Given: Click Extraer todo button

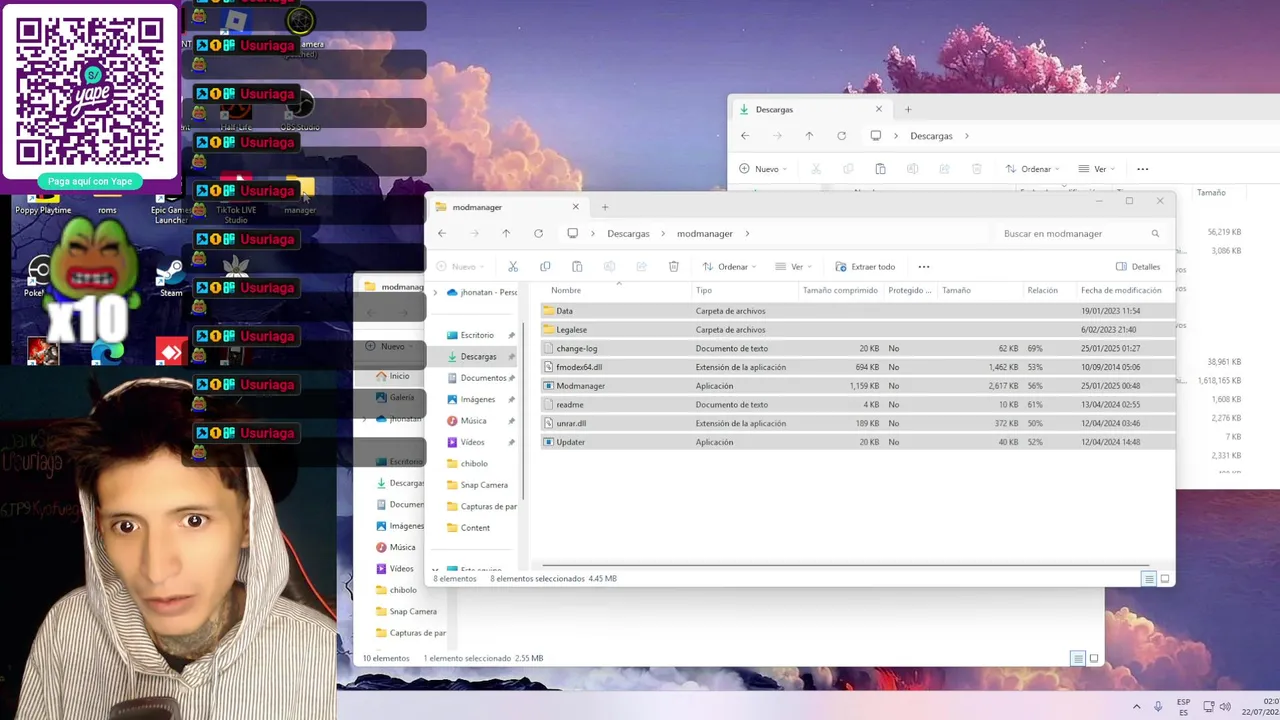Looking at the screenshot, I should (865, 267).
